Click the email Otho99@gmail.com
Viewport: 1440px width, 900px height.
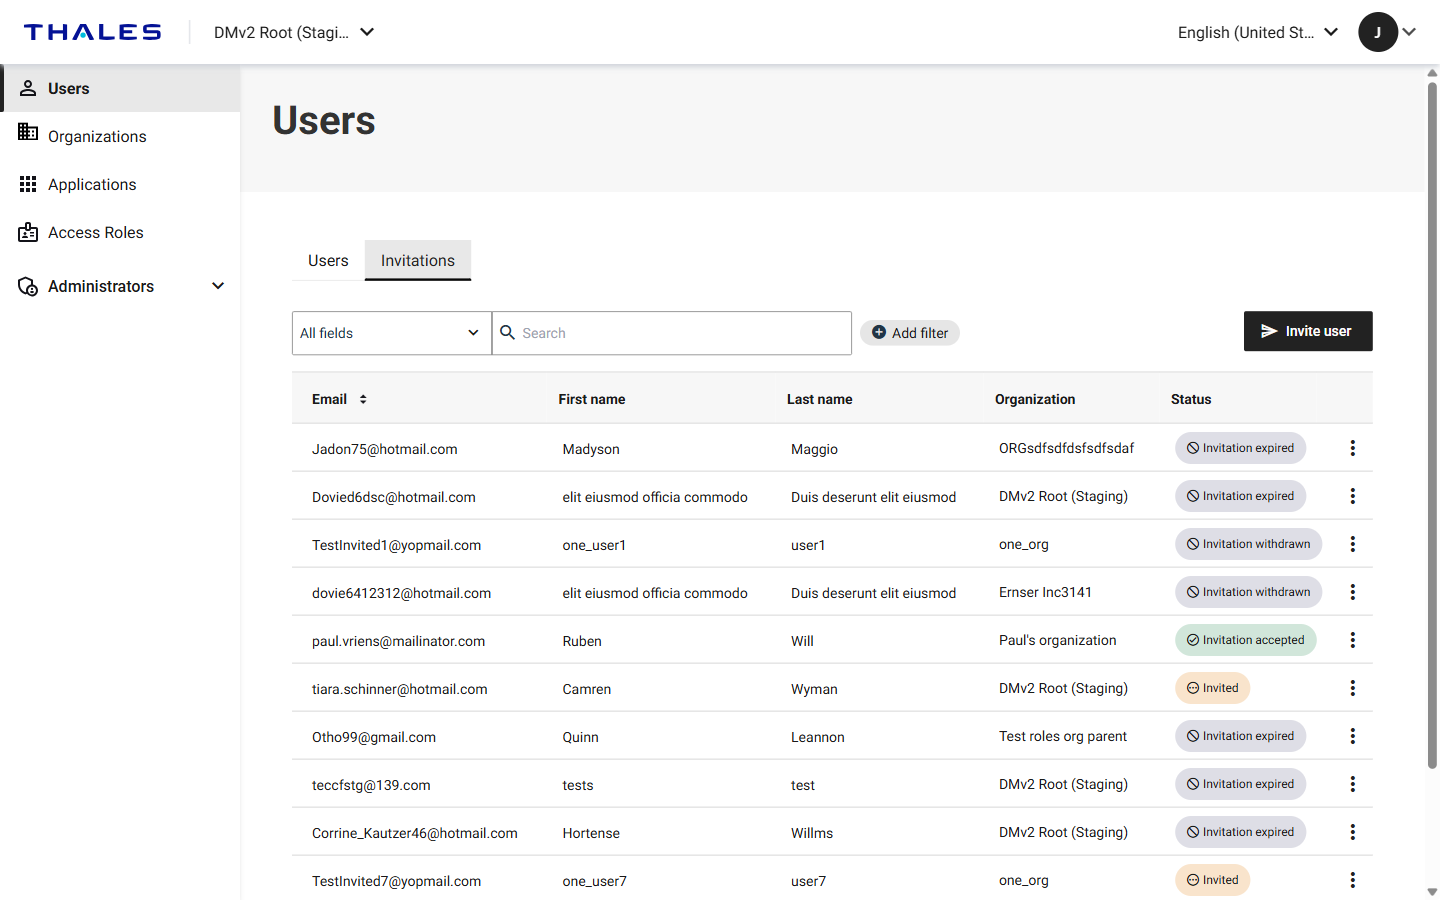pyautogui.click(x=374, y=737)
